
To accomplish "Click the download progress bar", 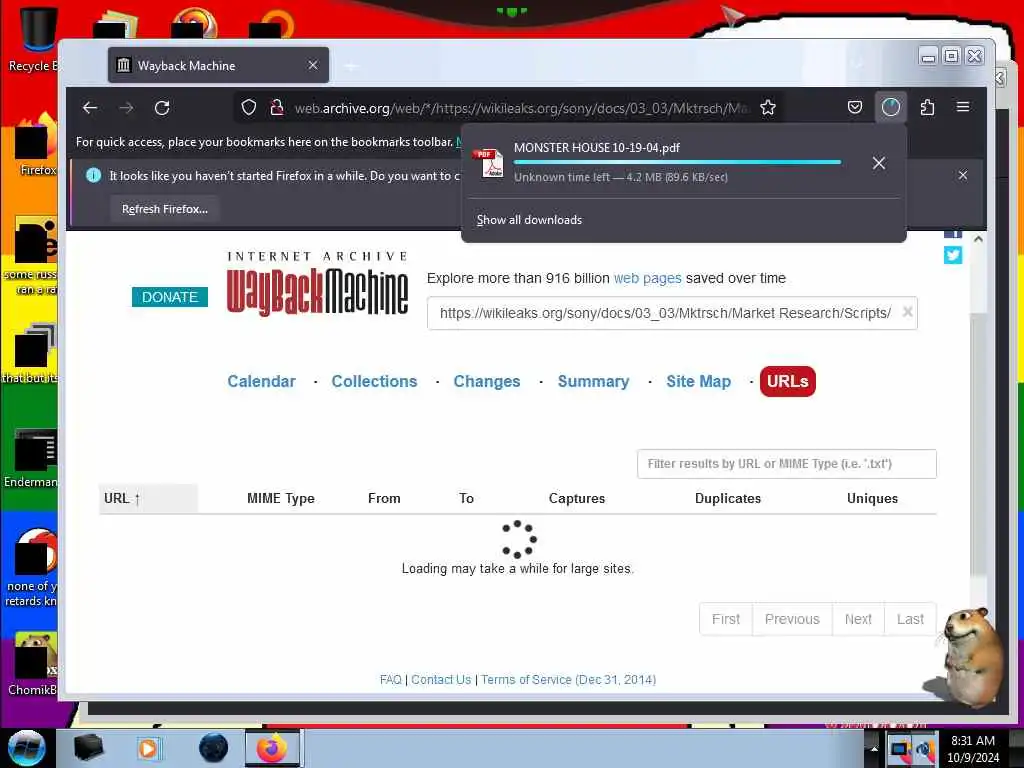I will pyautogui.click(x=677, y=162).
